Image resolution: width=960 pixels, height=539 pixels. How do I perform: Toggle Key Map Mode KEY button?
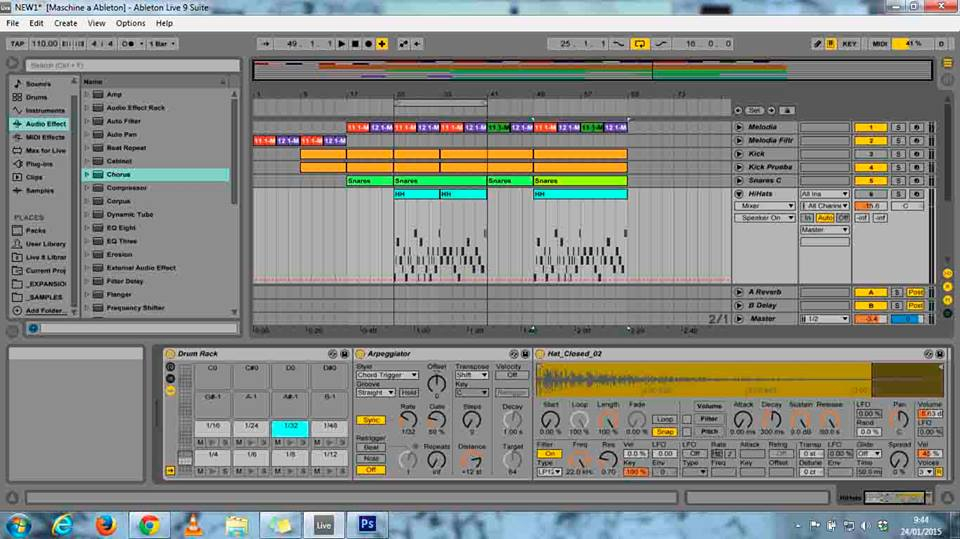click(x=849, y=43)
